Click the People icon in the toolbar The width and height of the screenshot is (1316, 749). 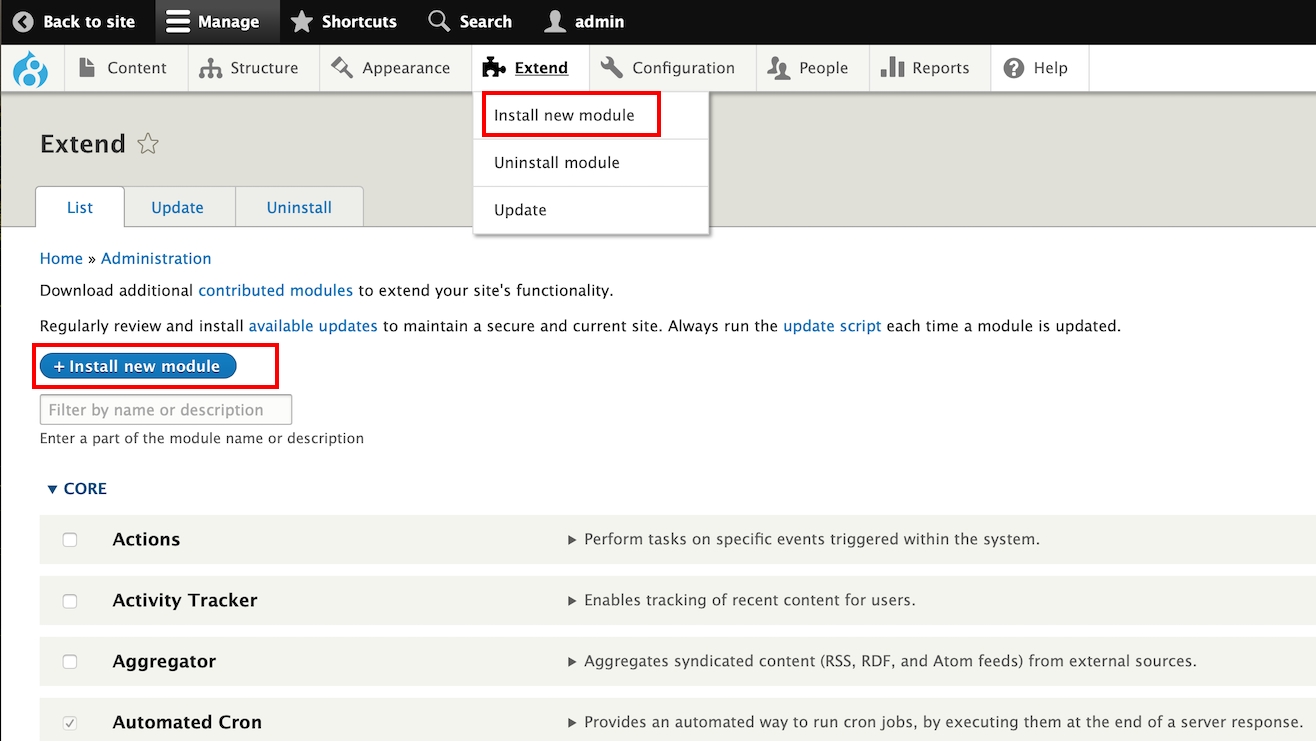pos(778,68)
